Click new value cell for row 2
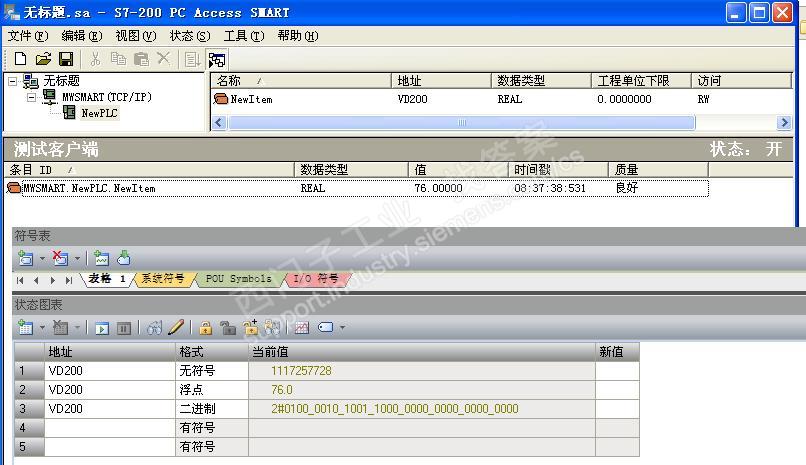 coord(617,390)
